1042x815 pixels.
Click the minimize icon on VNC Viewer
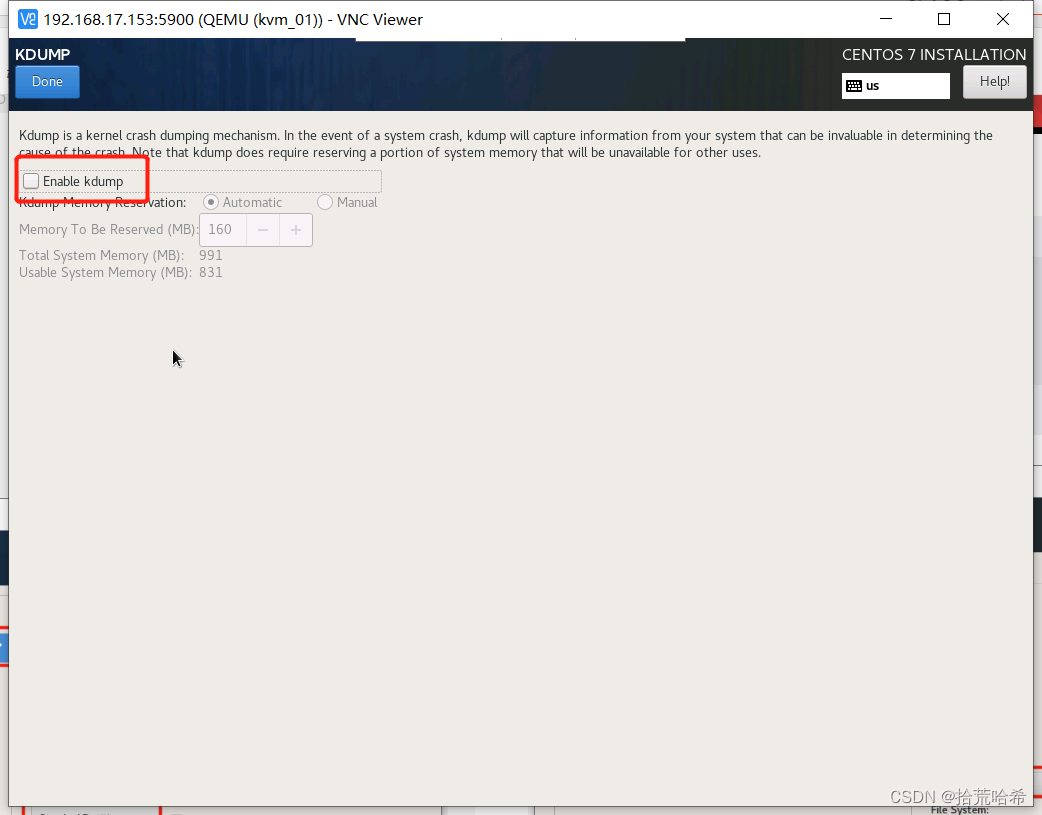point(885,18)
